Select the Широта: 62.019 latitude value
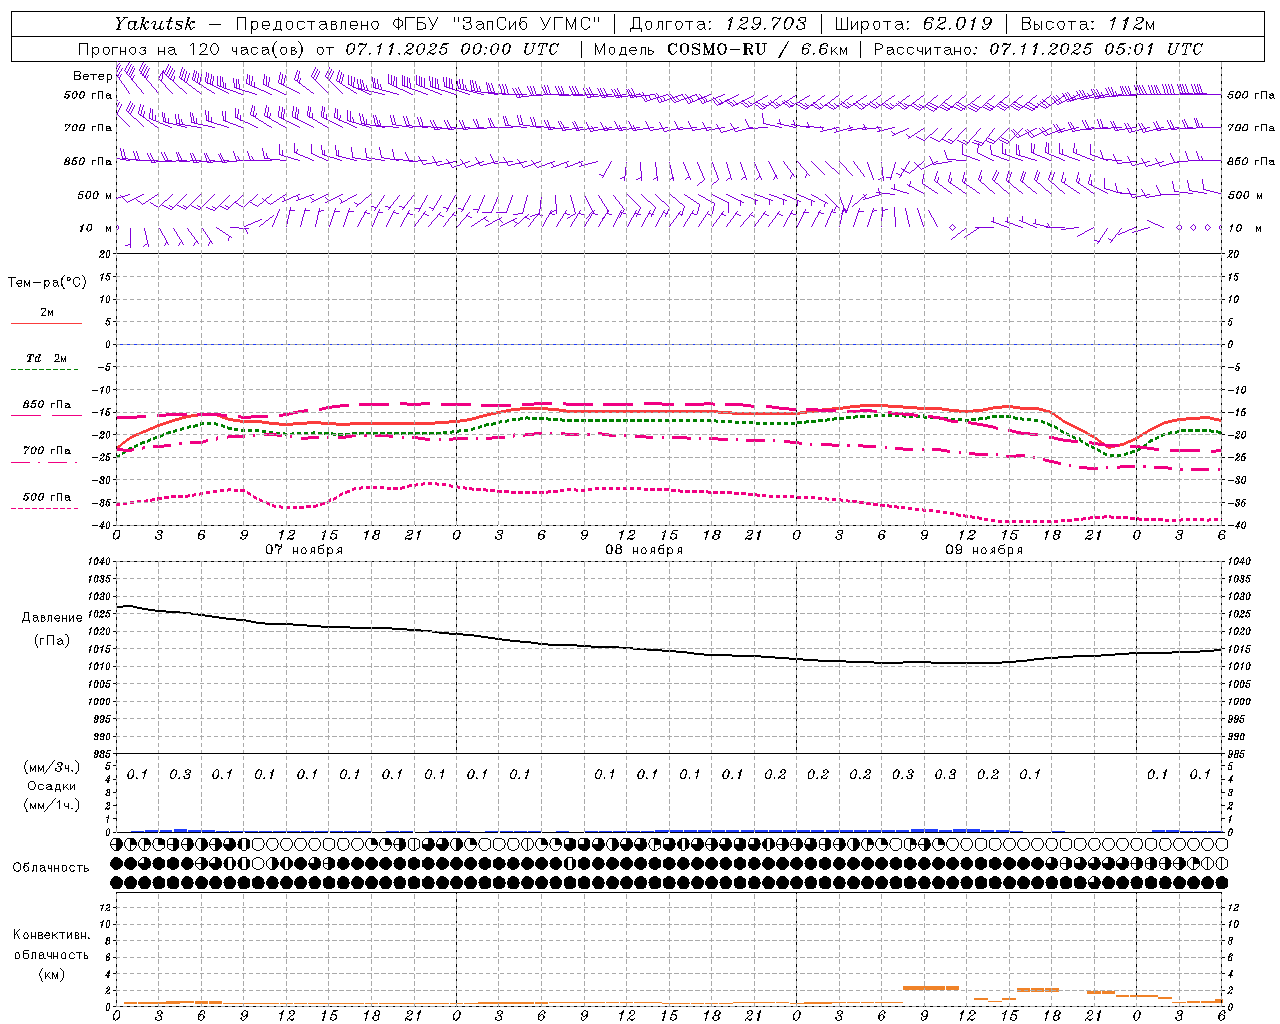1280x1024 pixels. pyautogui.click(x=913, y=24)
